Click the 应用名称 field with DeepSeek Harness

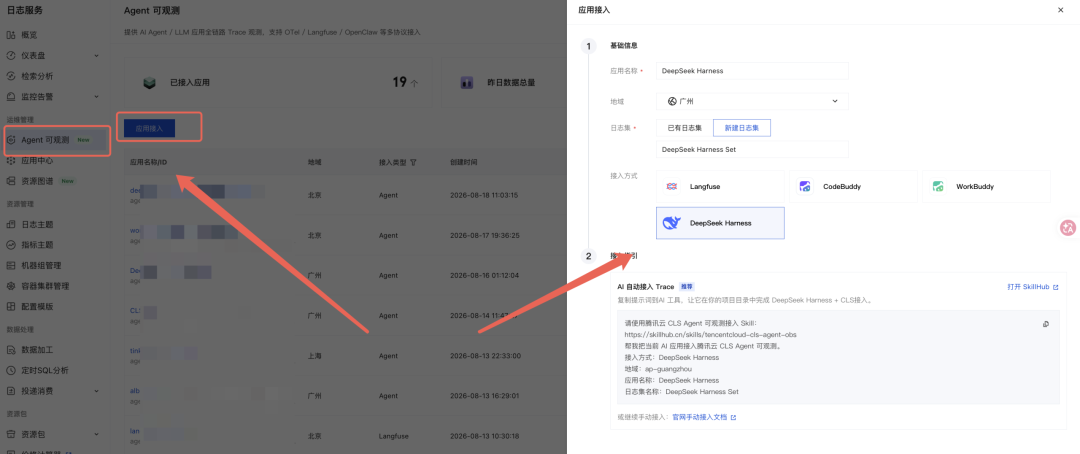point(752,70)
